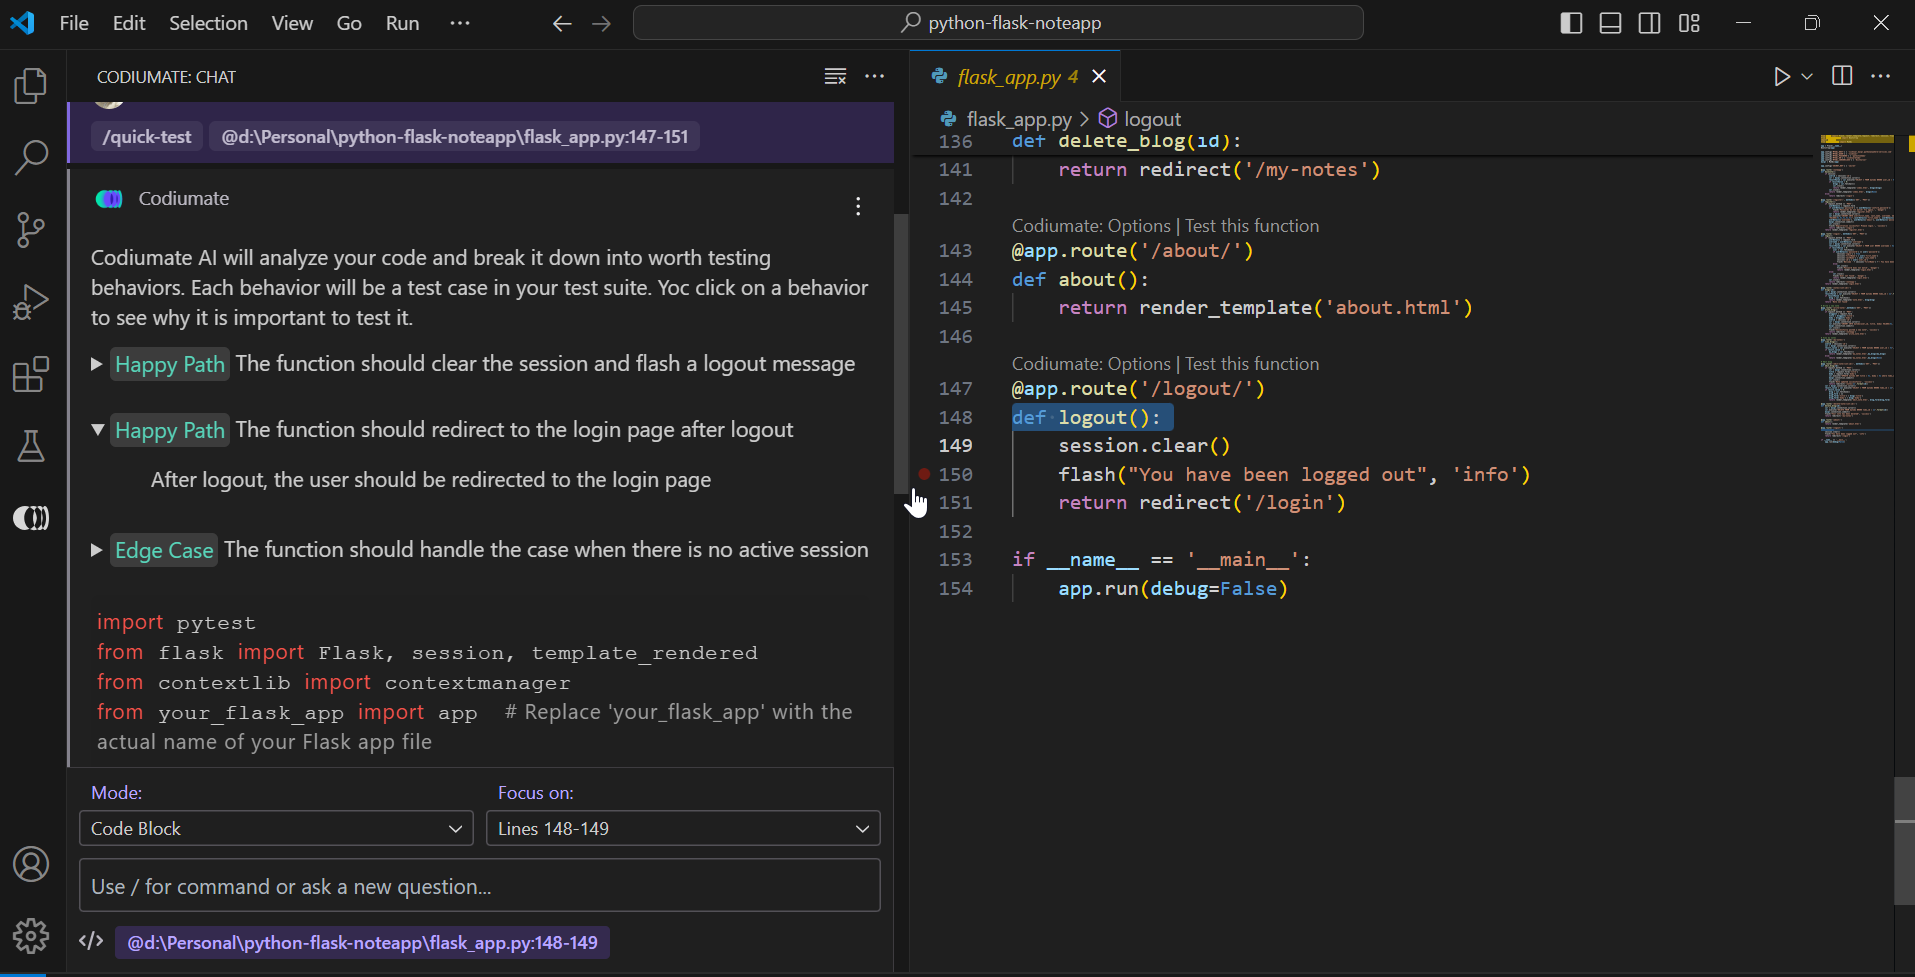Click Test this function above the logout route
This screenshot has height=977, width=1915.
[1252, 364]
